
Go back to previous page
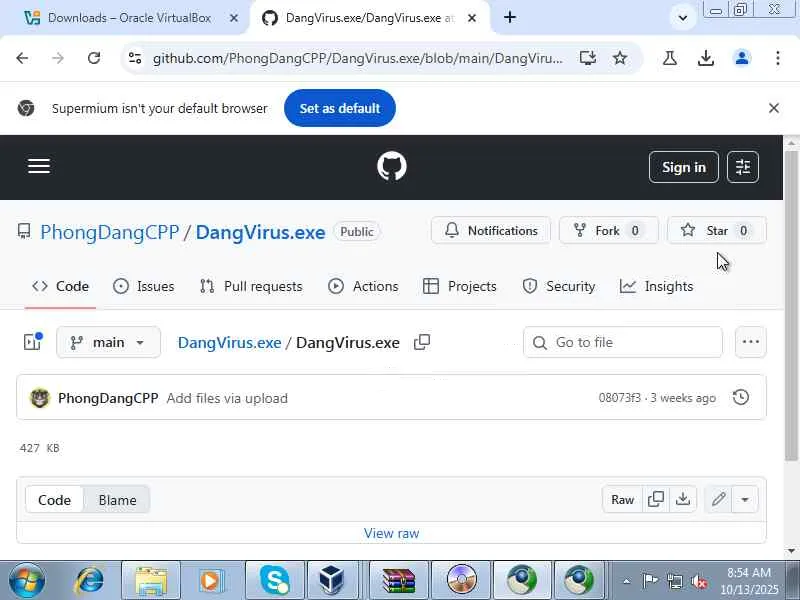(22, 58)
